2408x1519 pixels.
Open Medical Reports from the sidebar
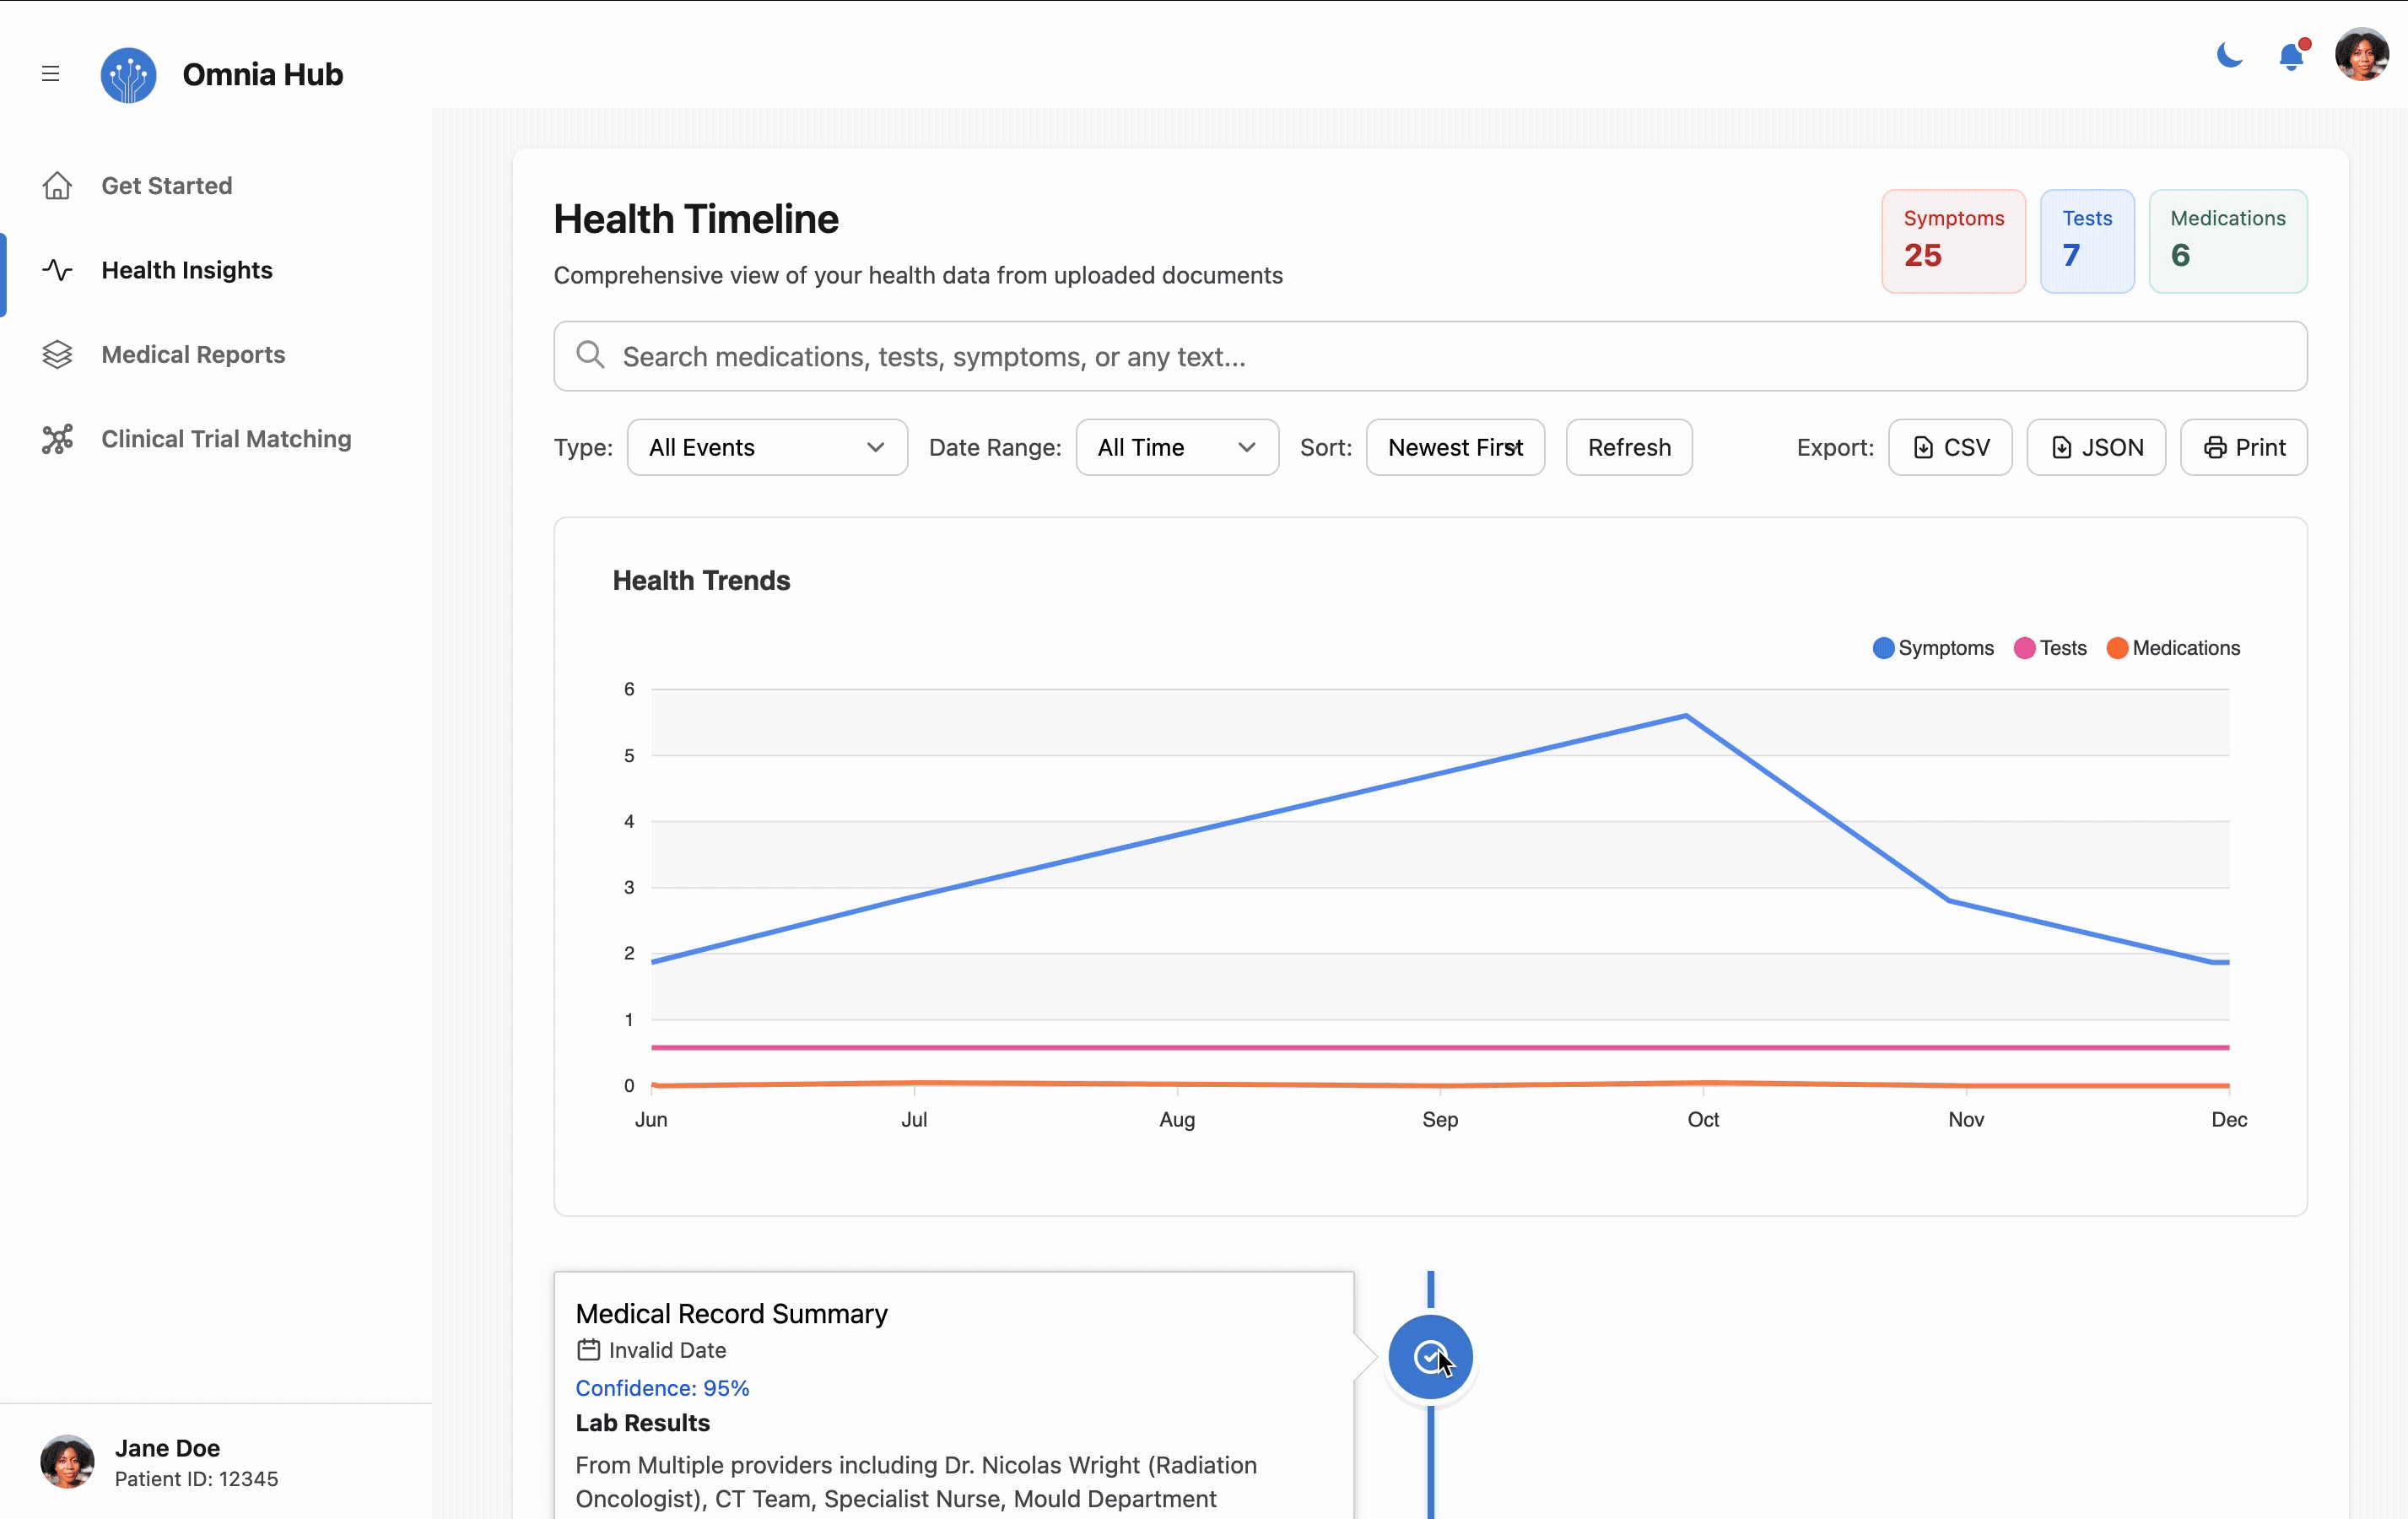192,354
